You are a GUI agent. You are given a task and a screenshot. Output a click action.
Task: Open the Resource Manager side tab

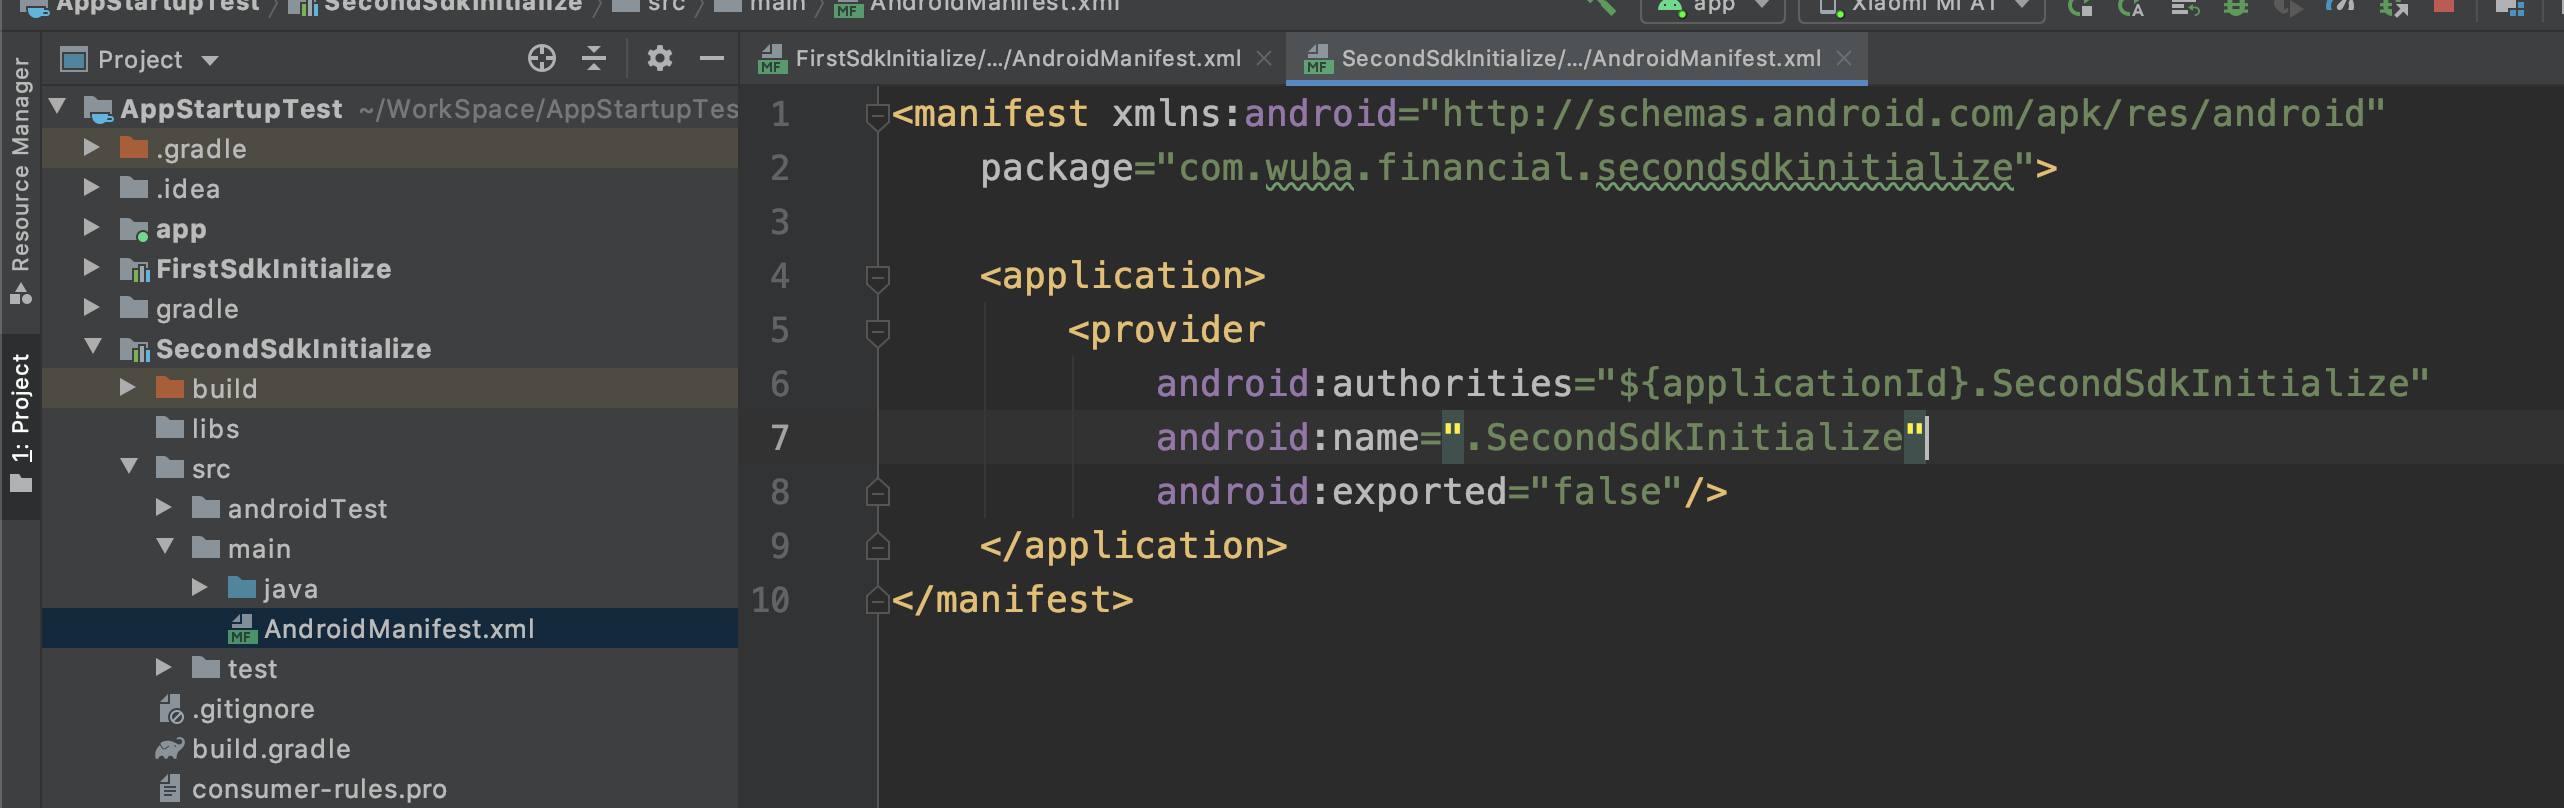[20, 180]
